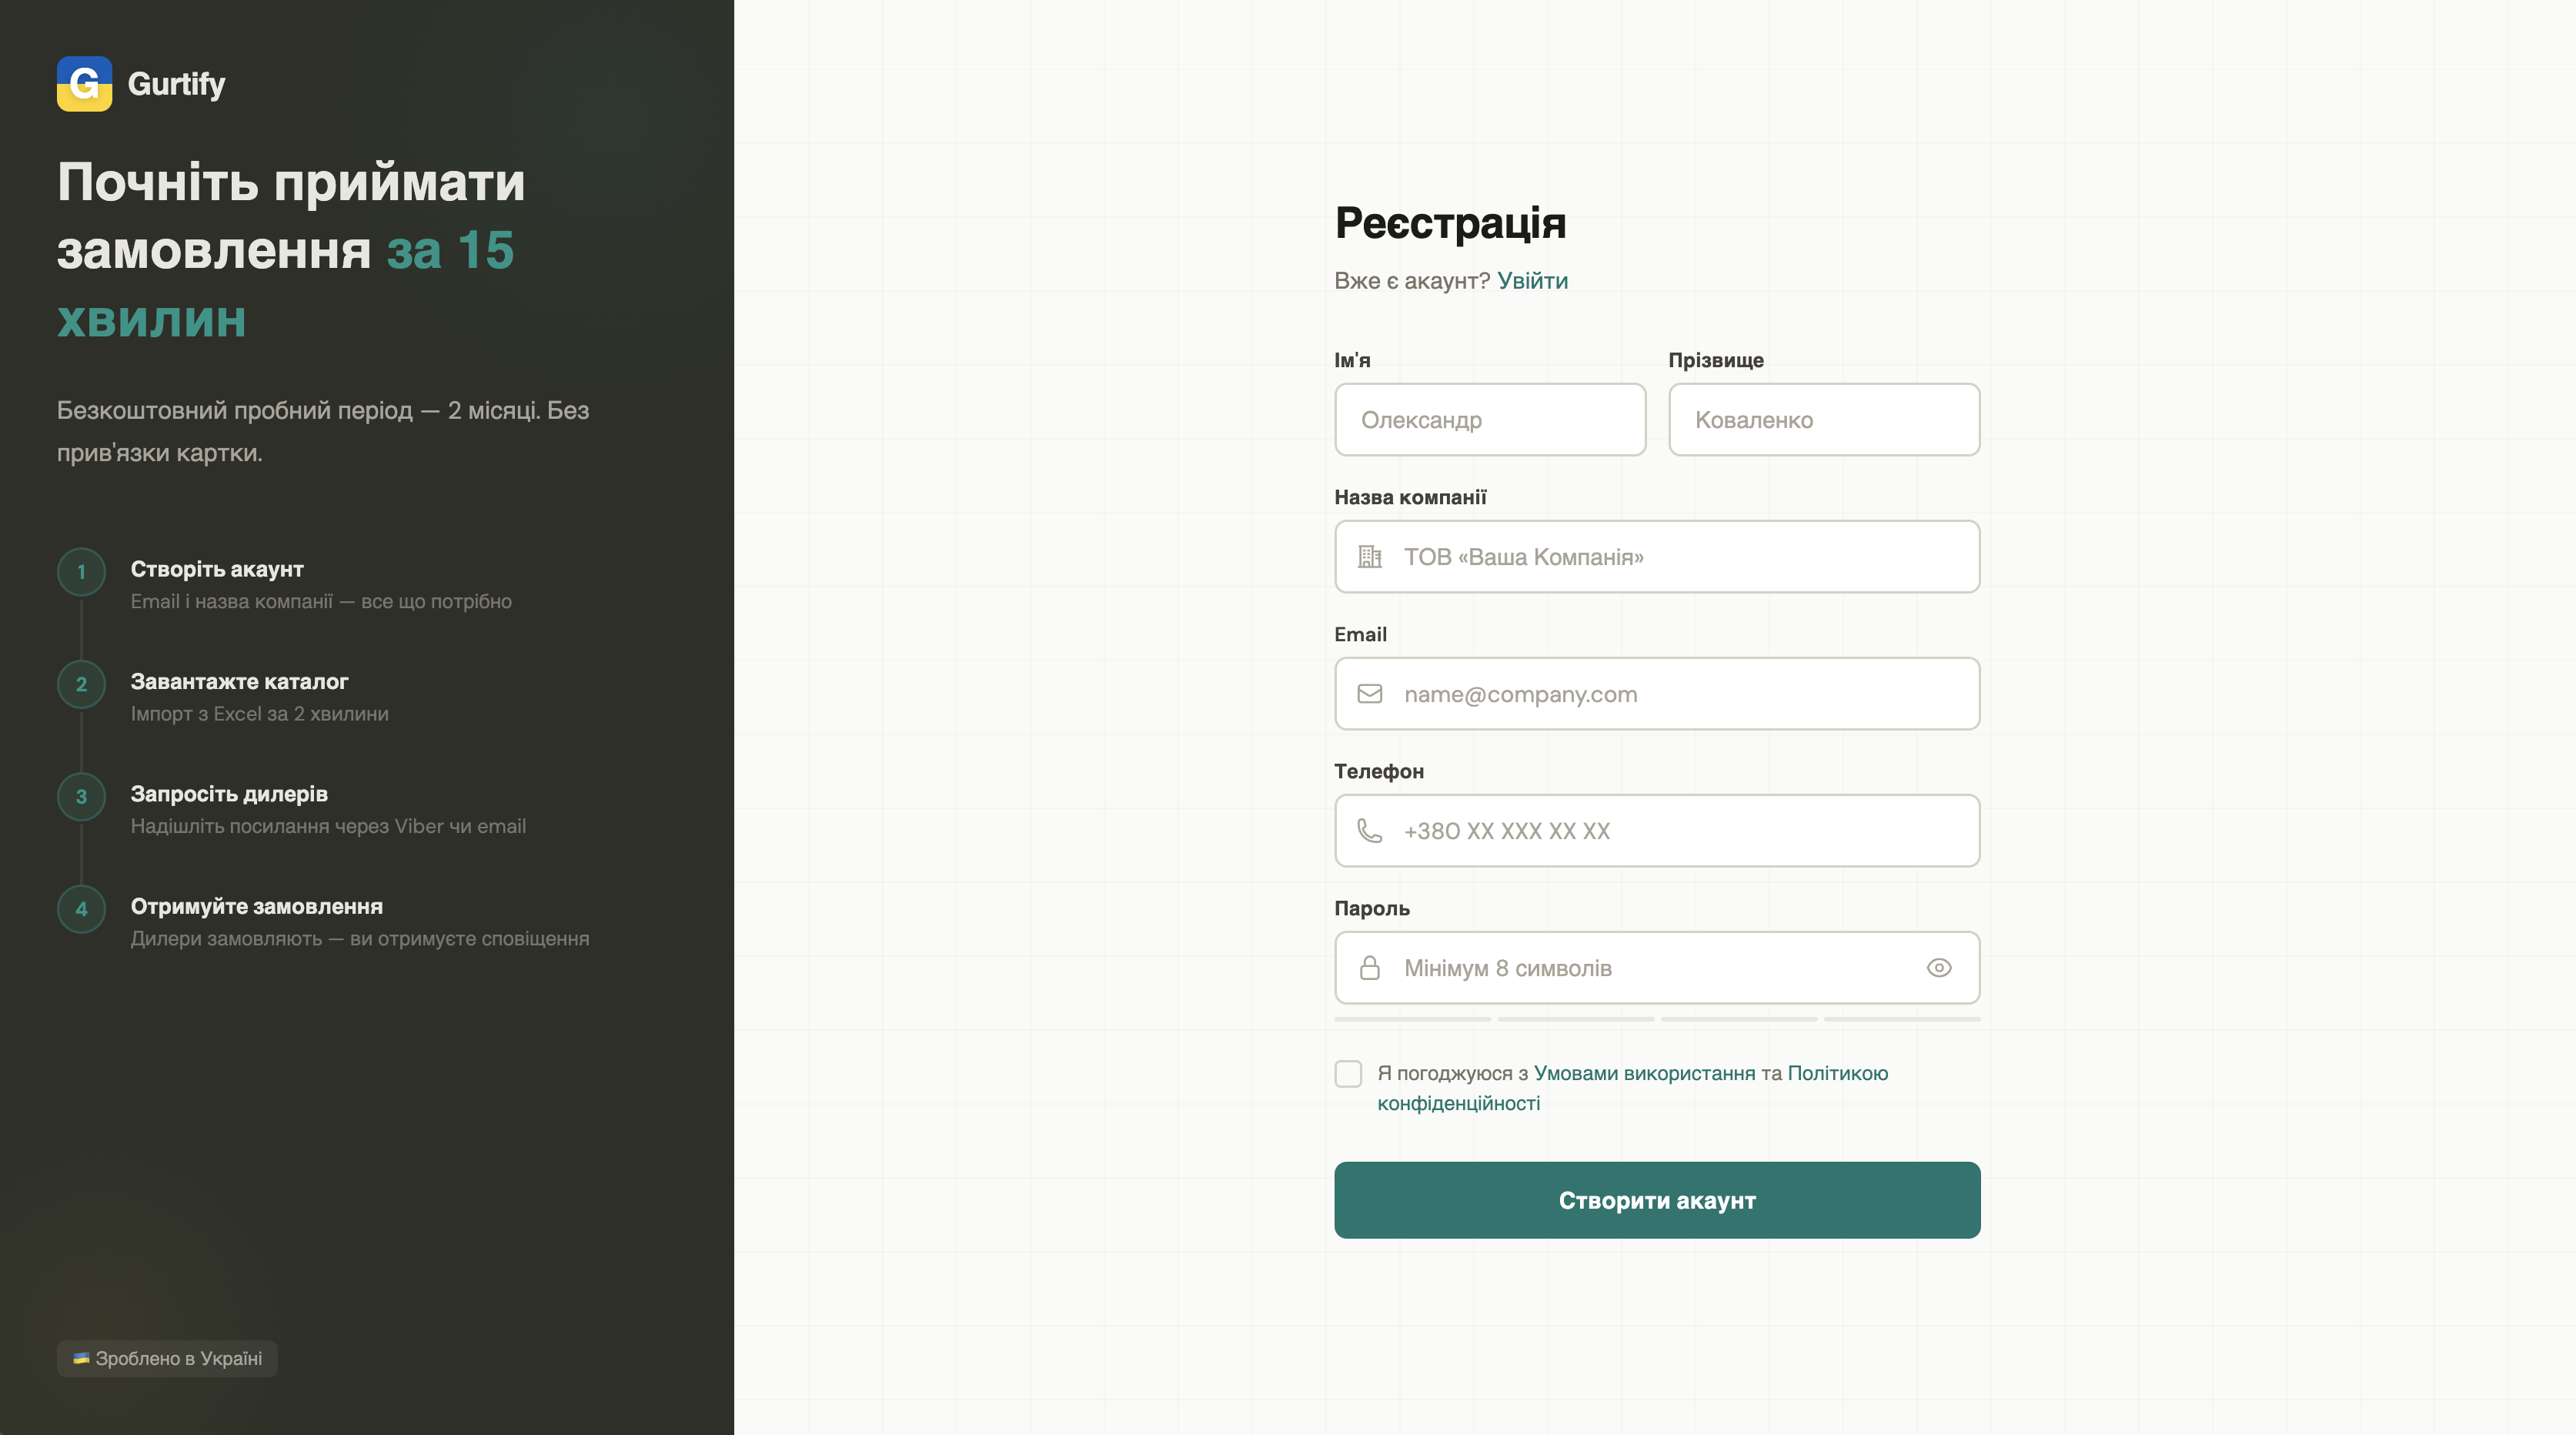Click step 2 circle for catalog upload
Image resolution: width=2576 pixels, height=1435 pixels.
[81, 685]
